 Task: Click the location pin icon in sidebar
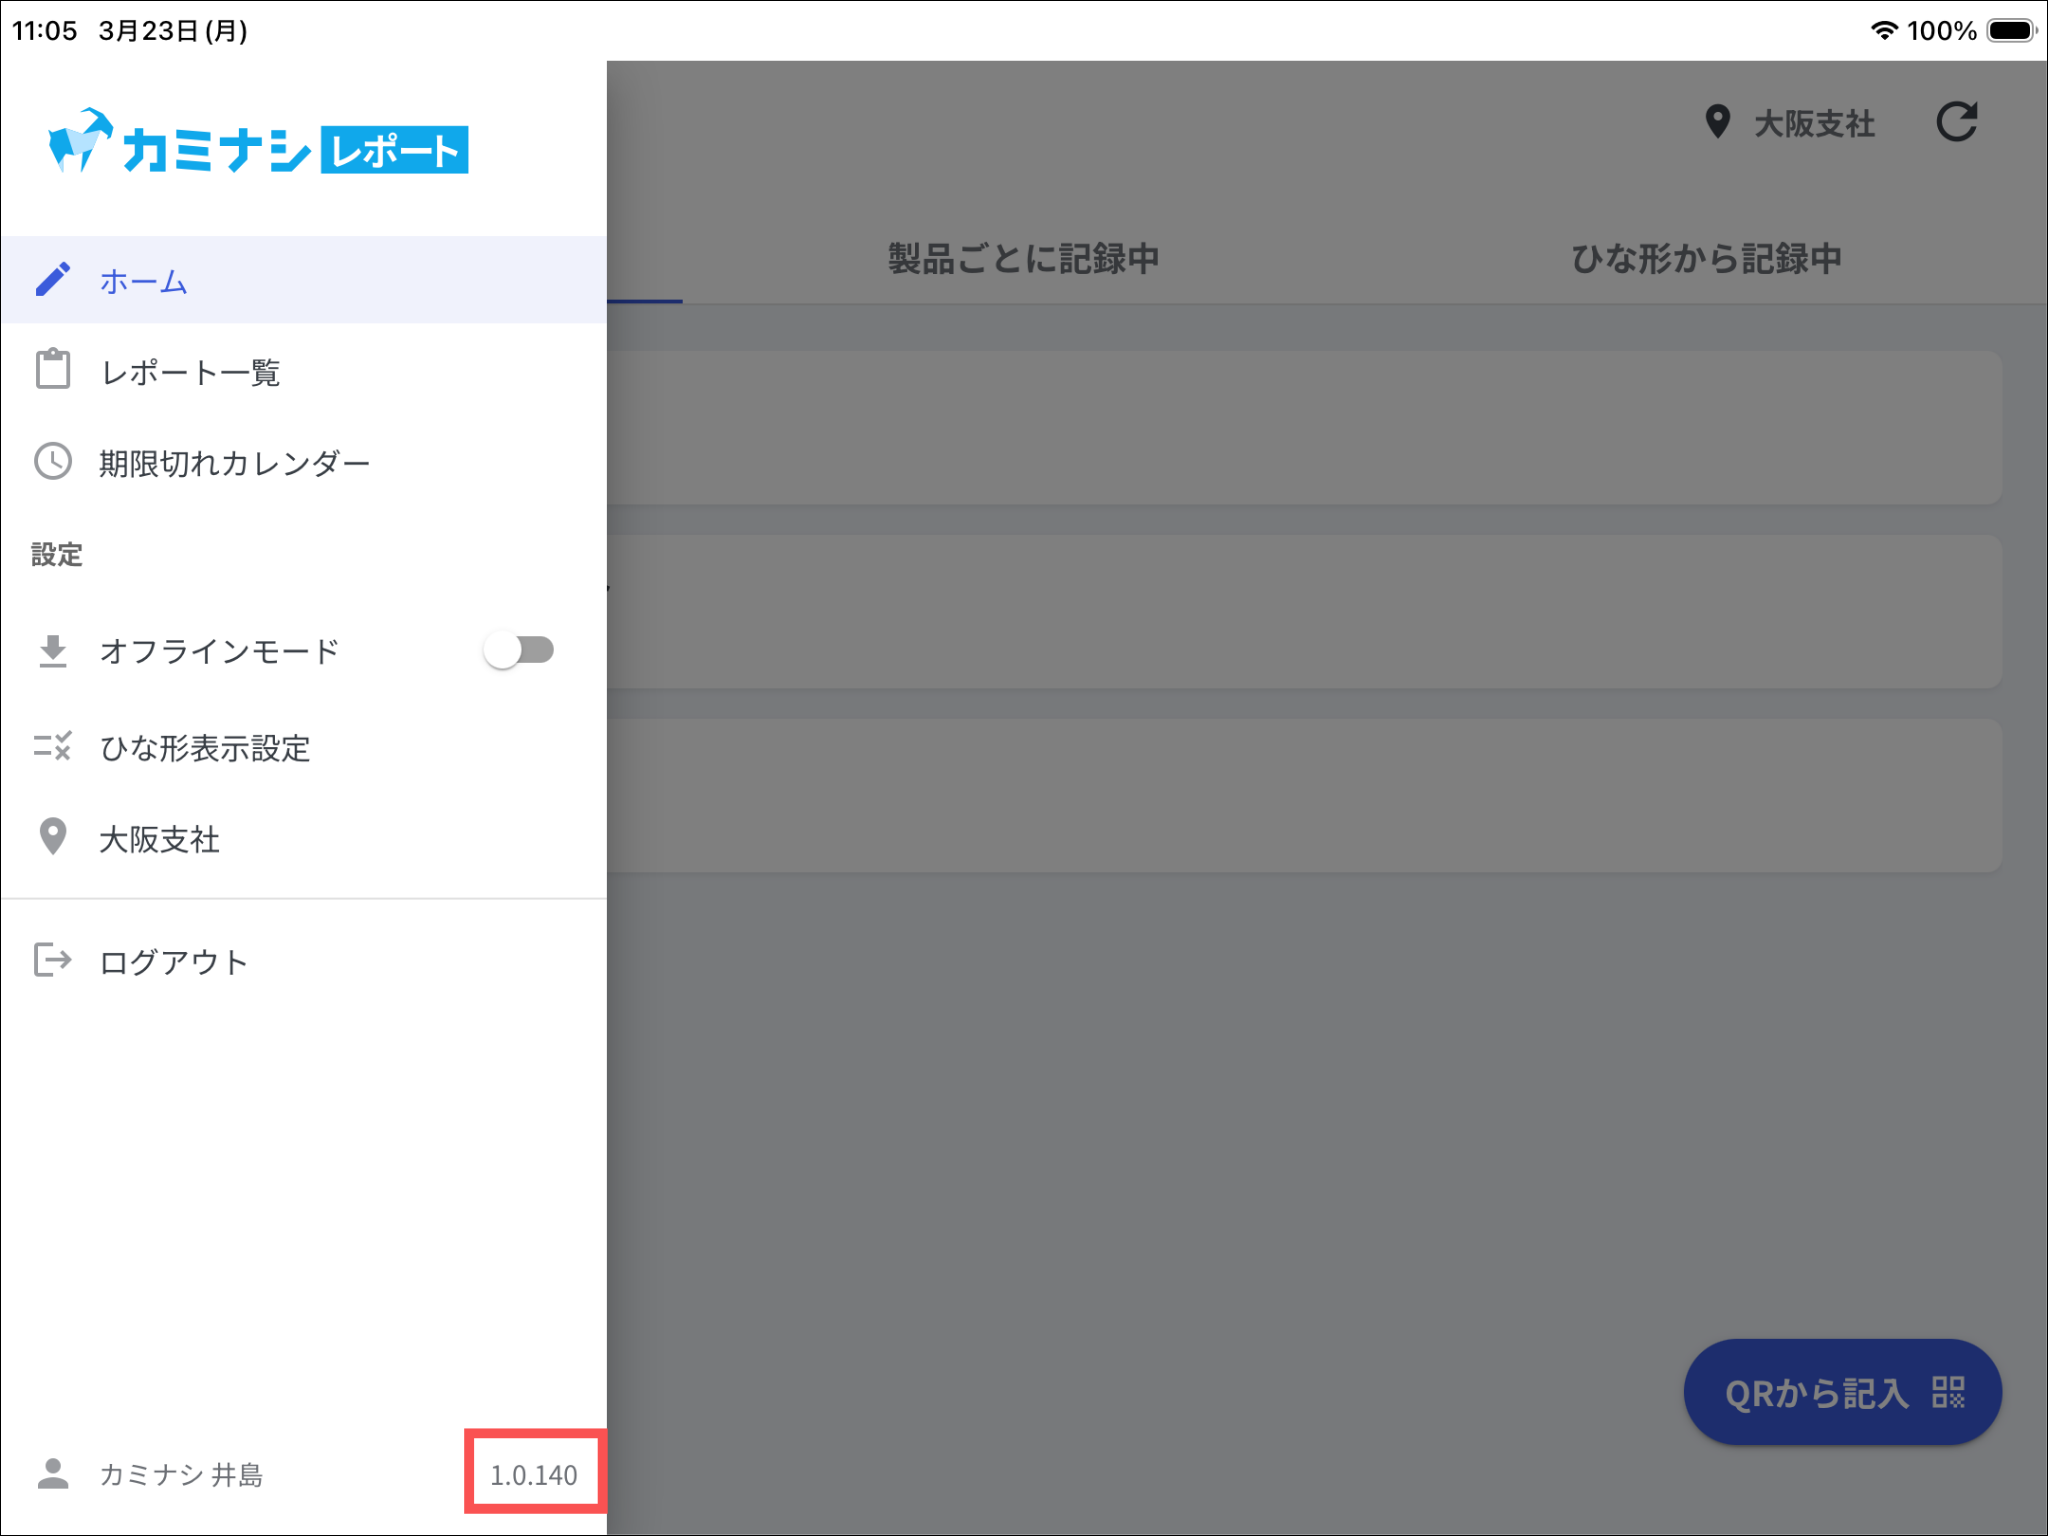click(53, 838)
